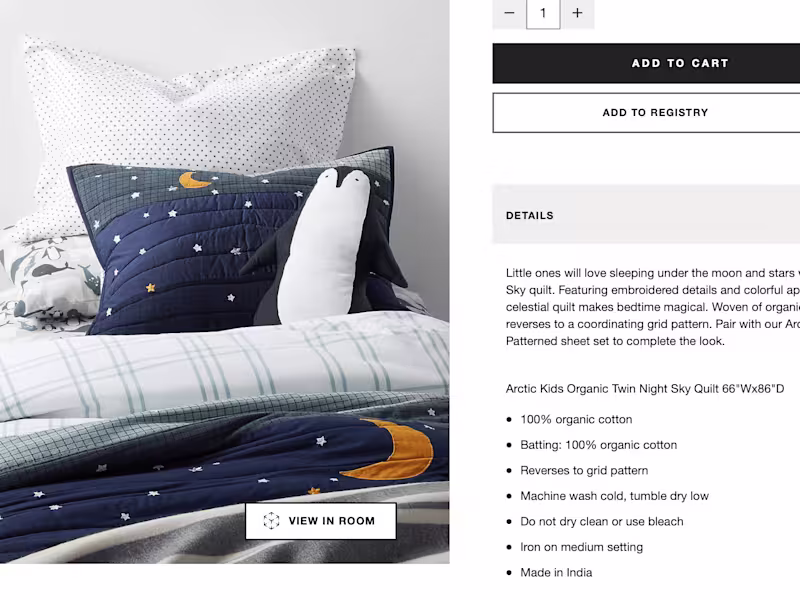The image size is (800, 600).
Task: Click the Add to Registry button
Action: tap(646, 113)
